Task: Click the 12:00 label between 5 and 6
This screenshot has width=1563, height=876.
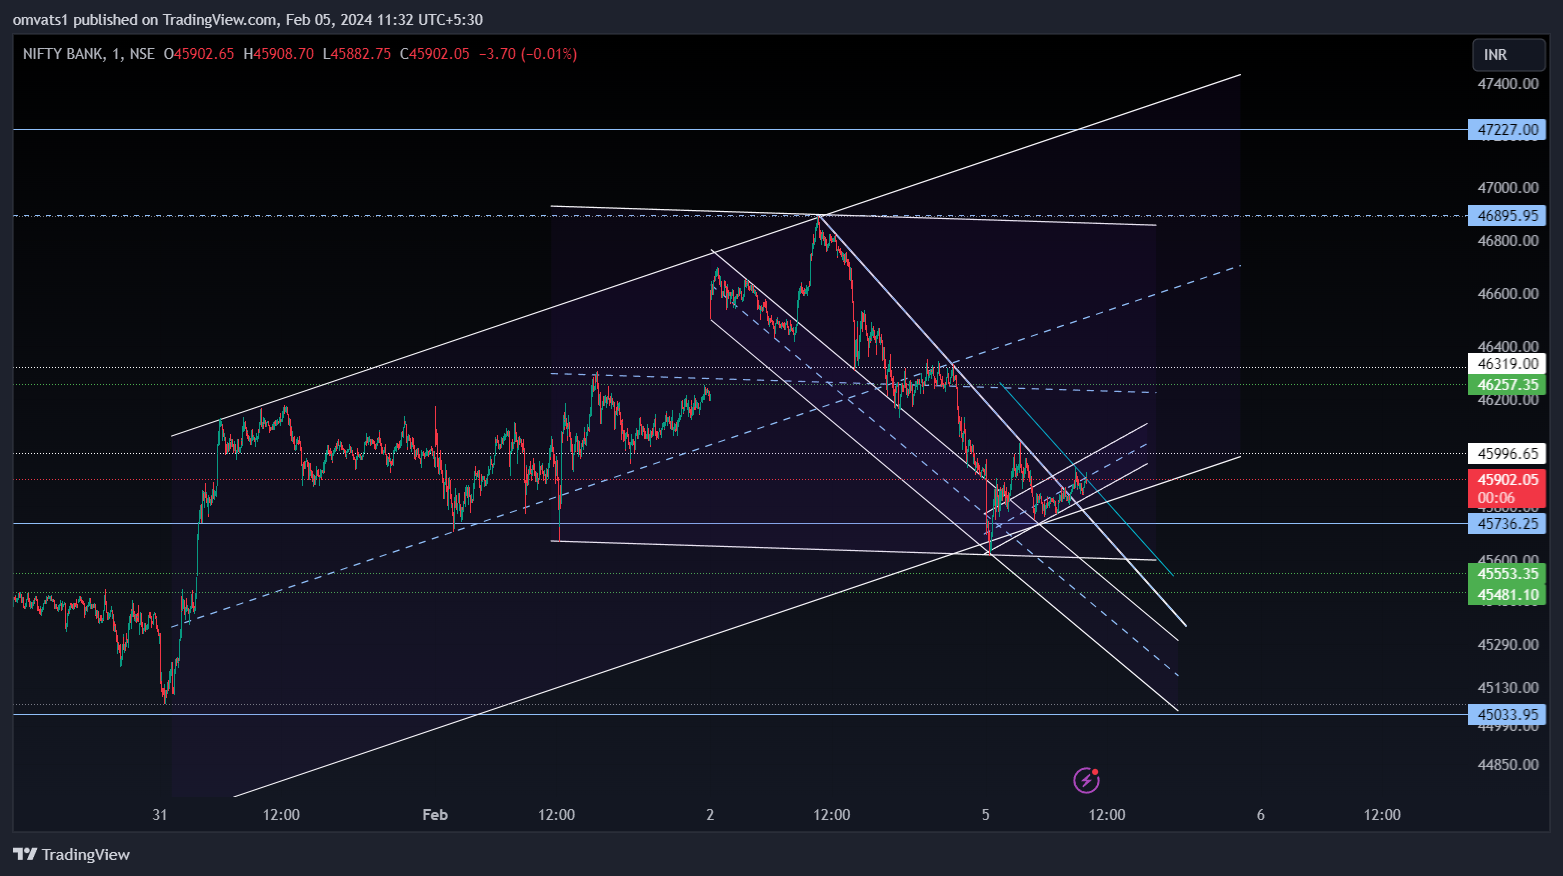Action: click(x=1107, y=815)
